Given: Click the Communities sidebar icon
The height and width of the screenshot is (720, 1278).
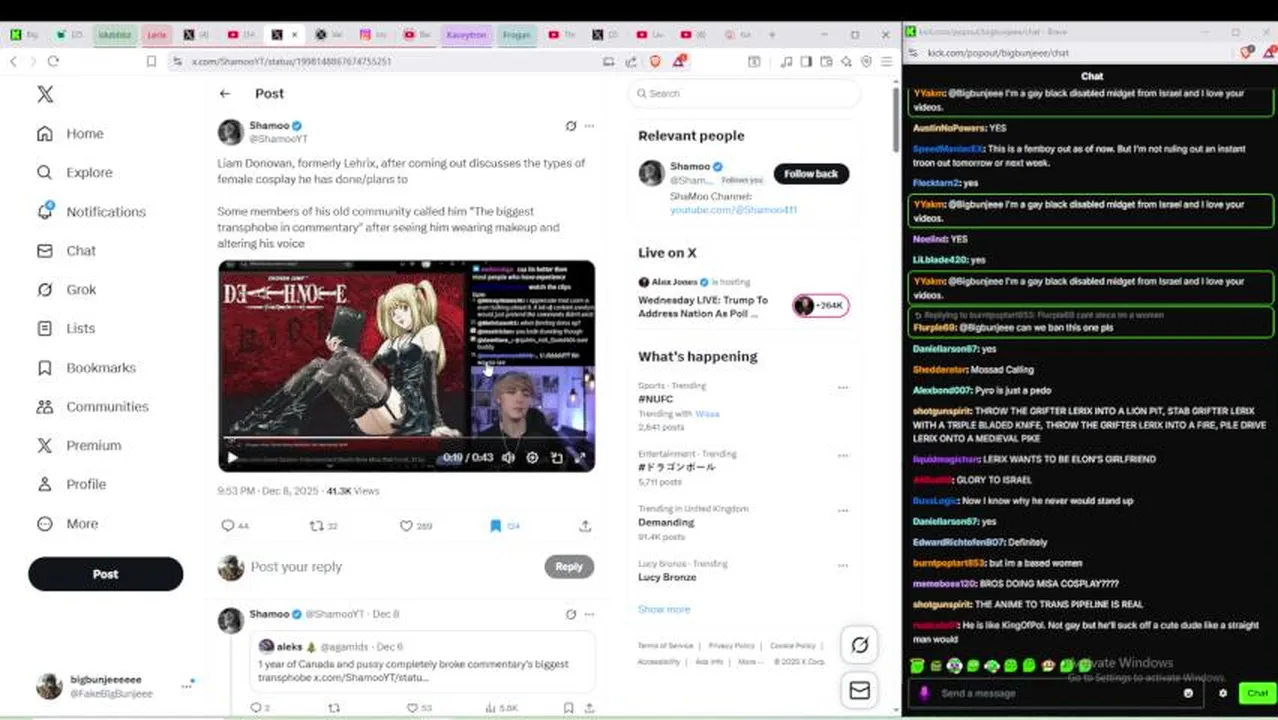Looking at the screenshot, I should [45, 406].
